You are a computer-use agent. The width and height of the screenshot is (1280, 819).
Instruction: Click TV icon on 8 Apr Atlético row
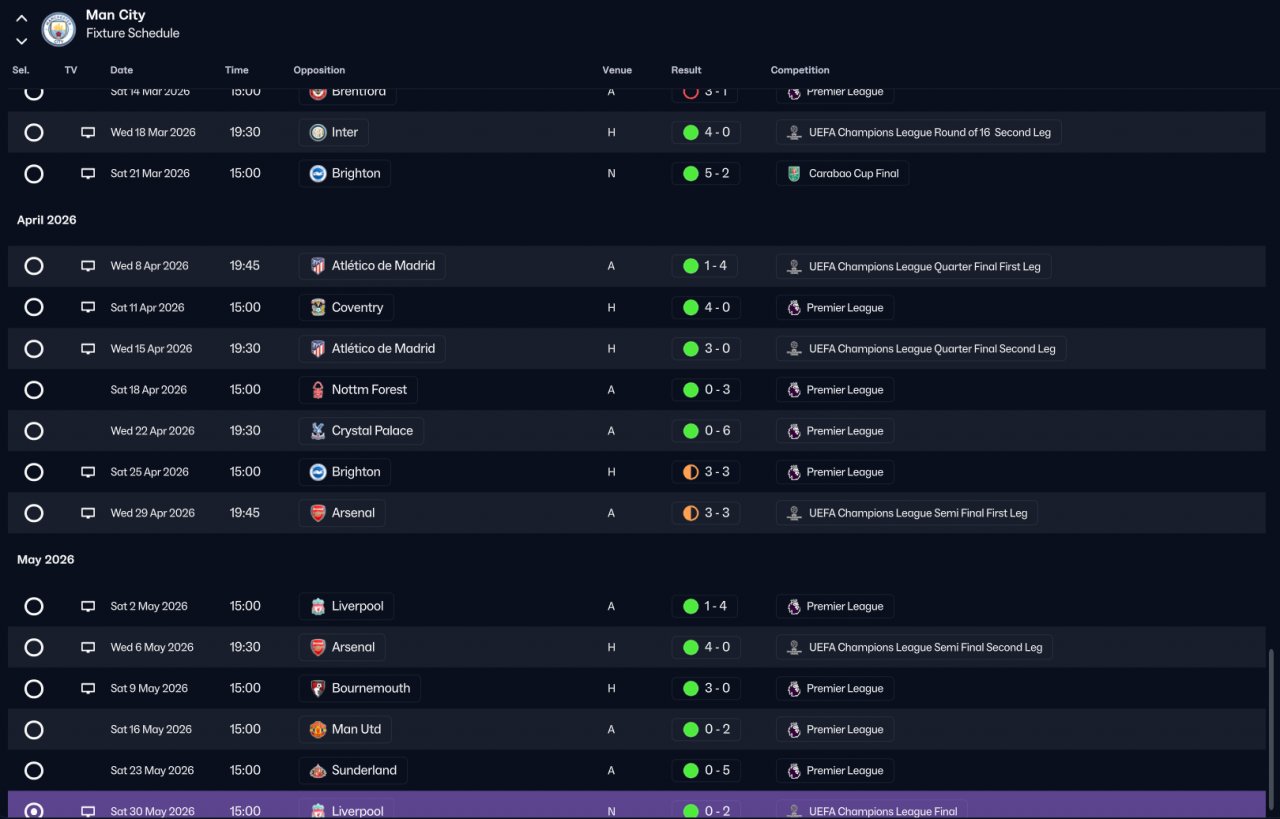(88, 266)
